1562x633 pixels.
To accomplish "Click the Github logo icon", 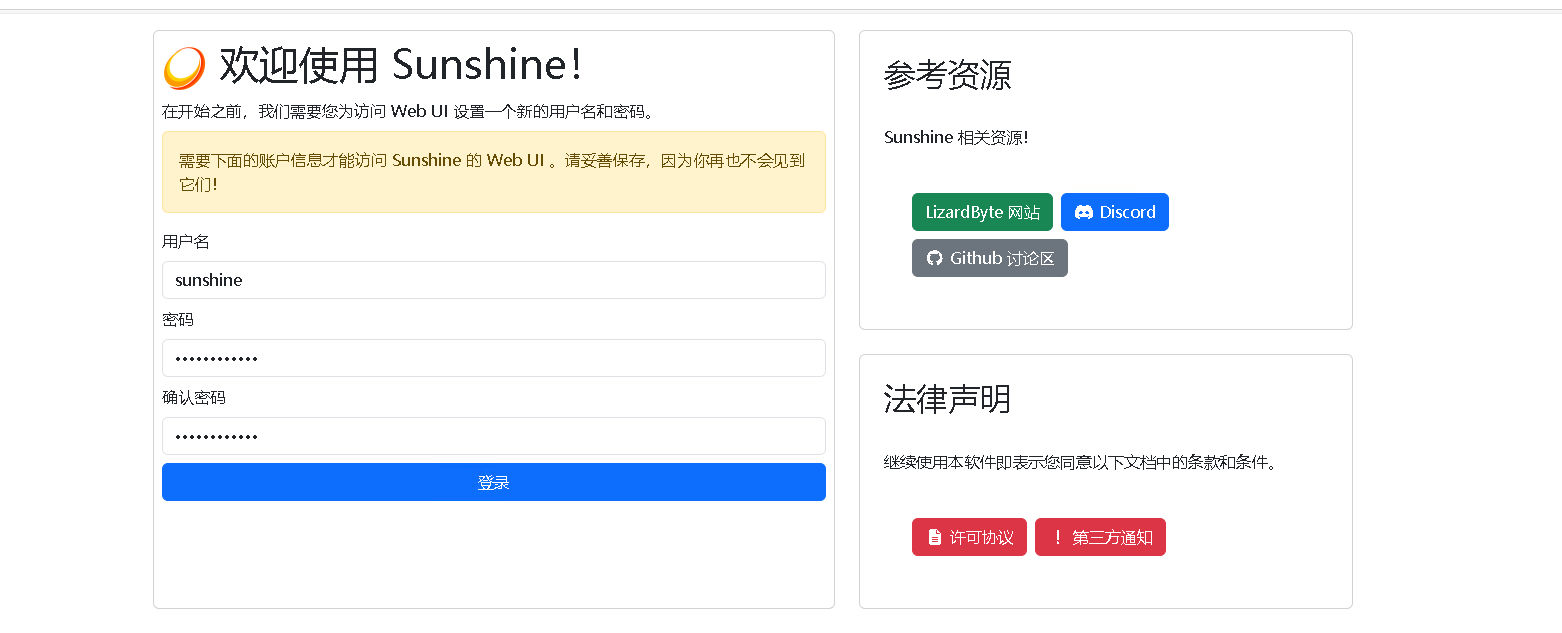I will [x=934, y=258].
